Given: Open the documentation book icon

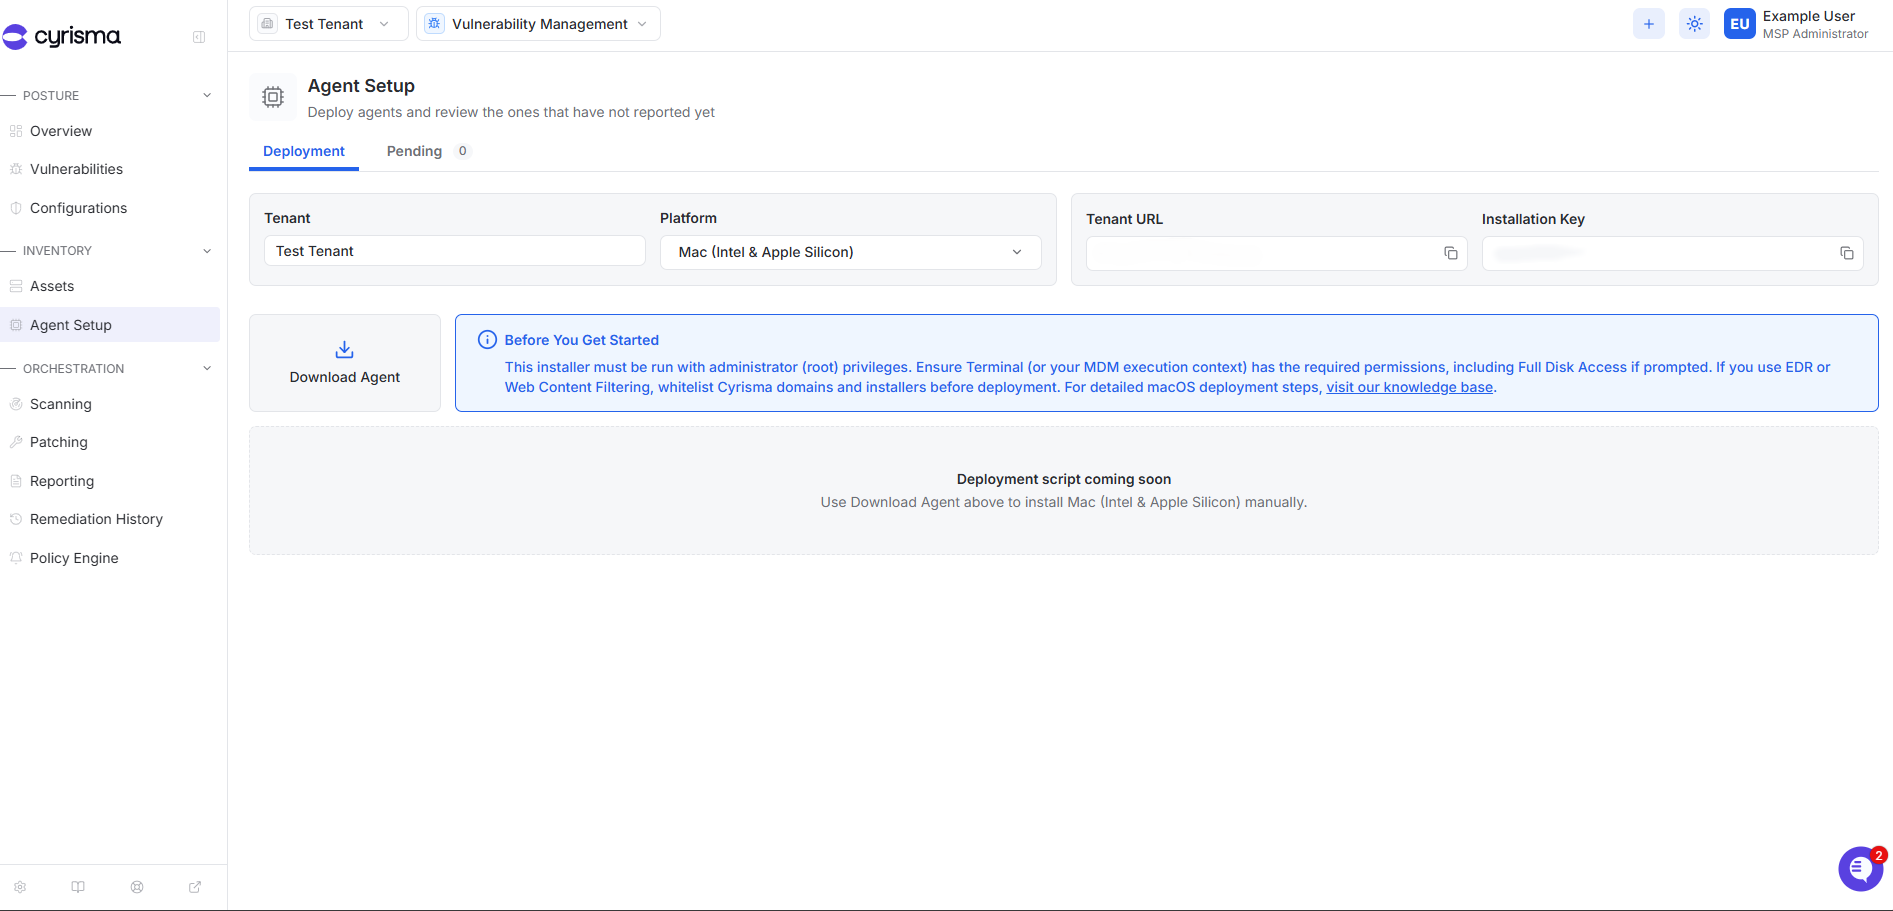Looking at the screenshot, I should [x=78, y=887].
